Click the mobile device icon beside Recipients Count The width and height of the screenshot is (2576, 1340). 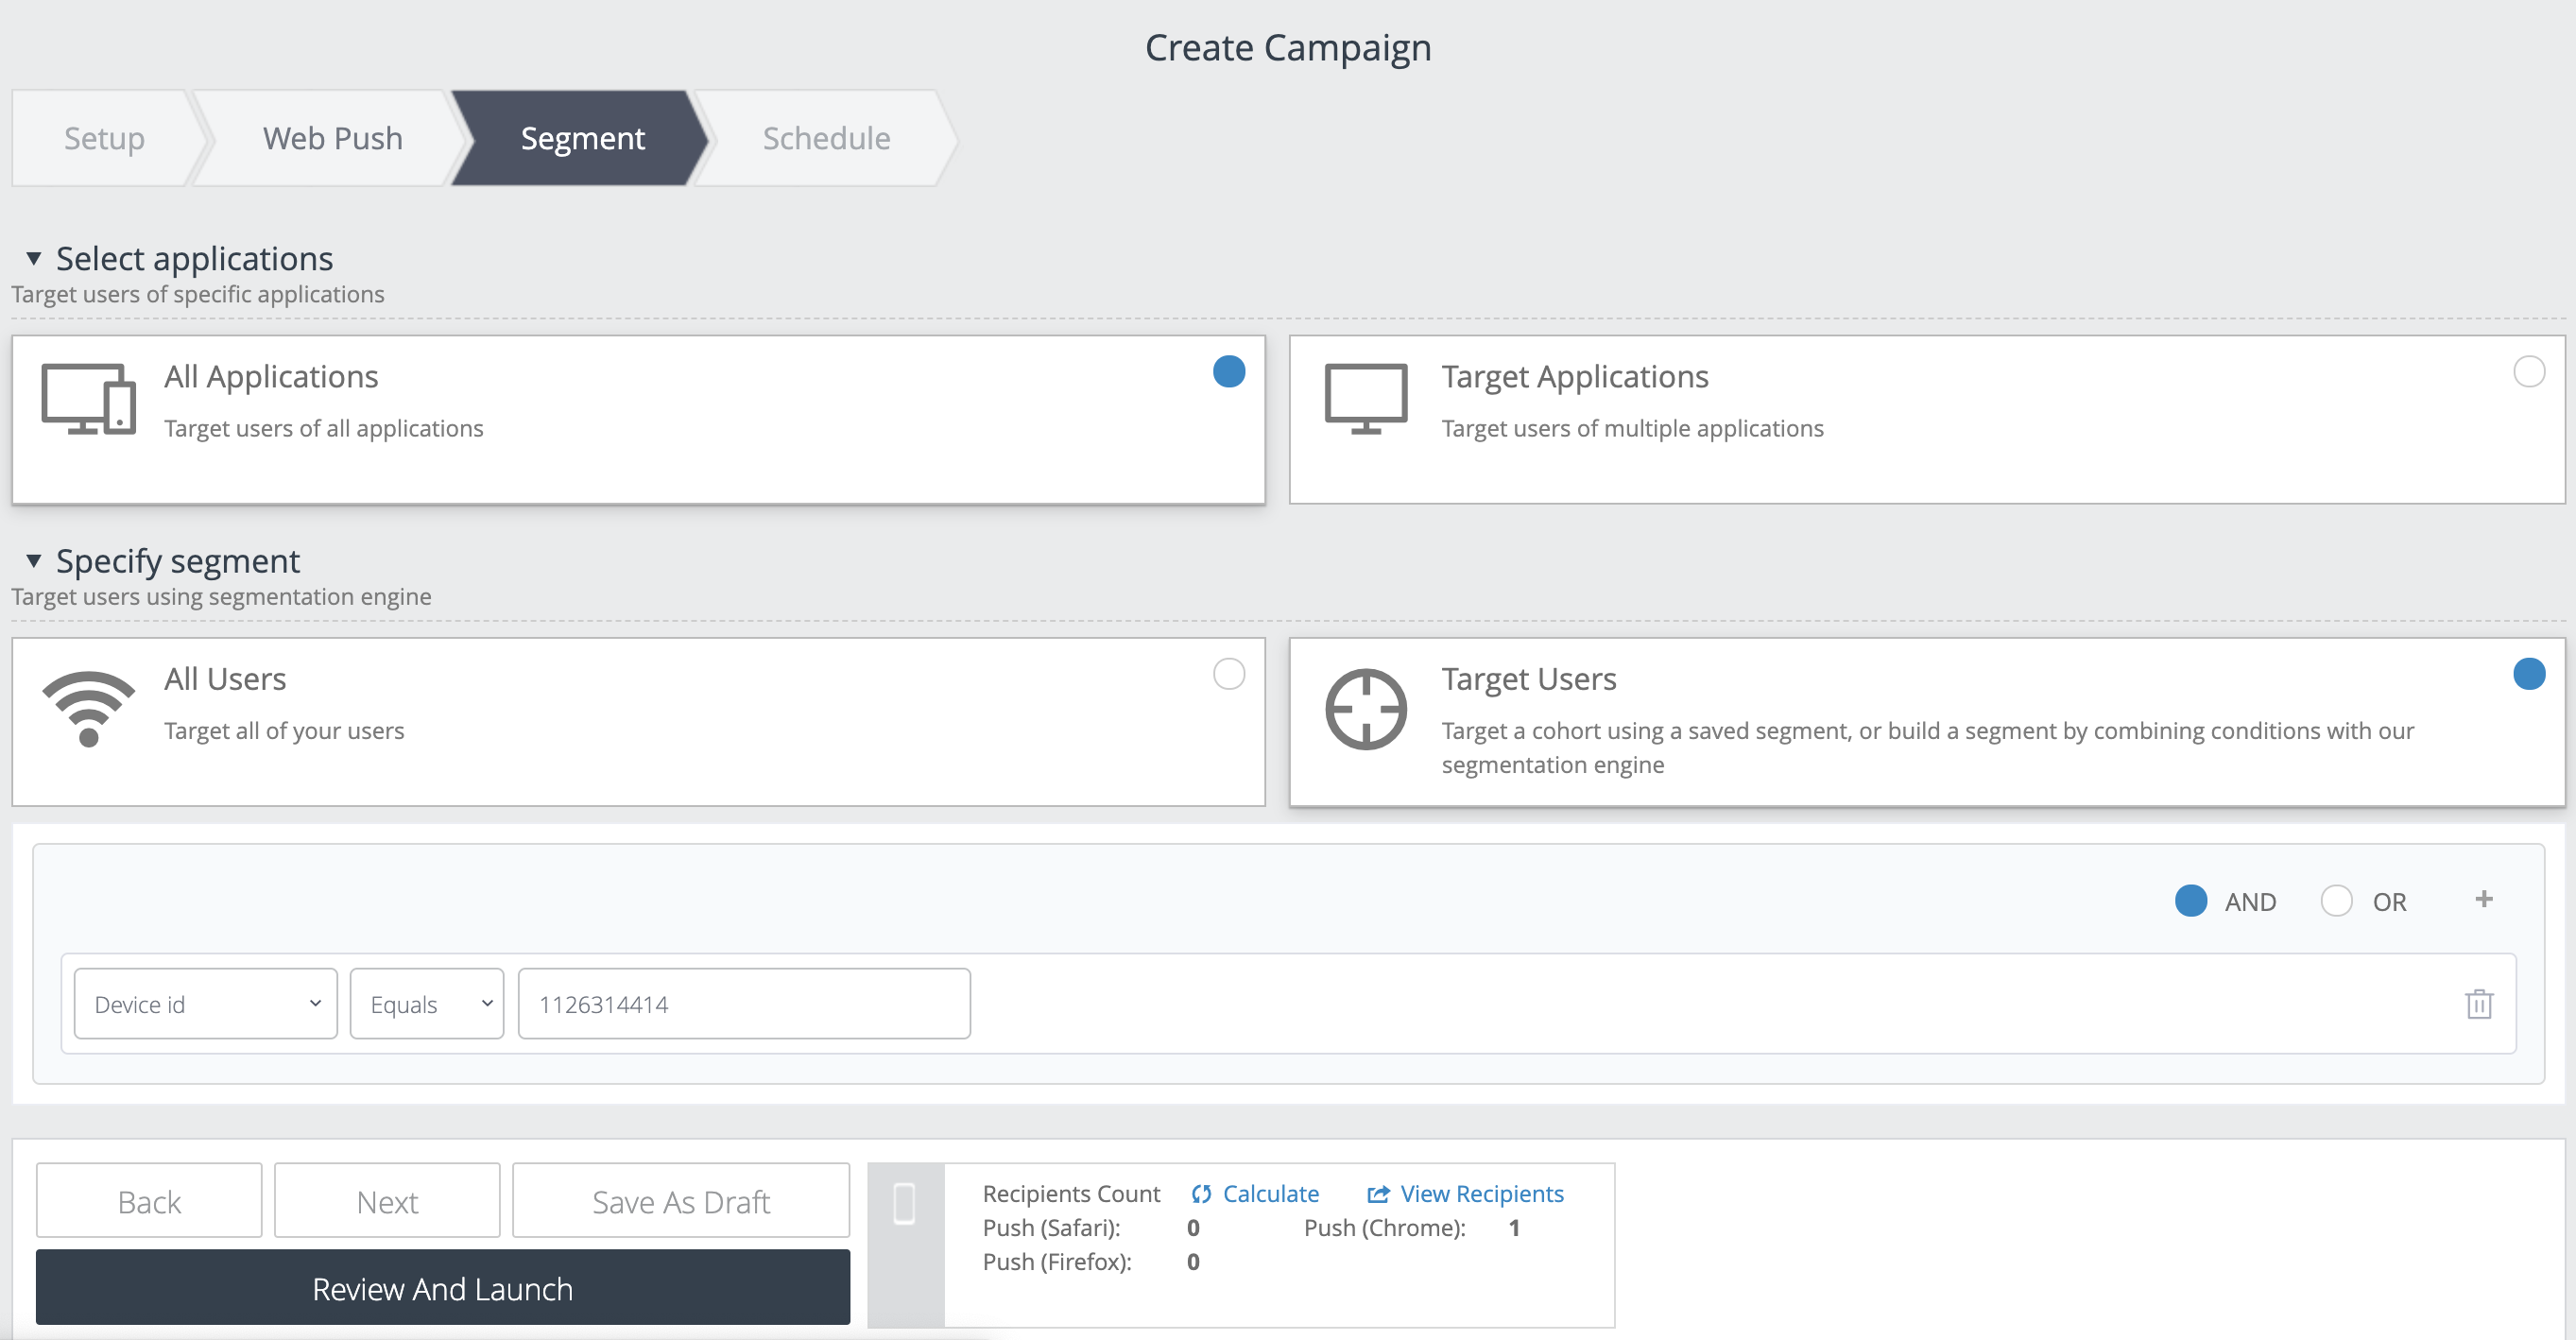(x=904, y=1203)
